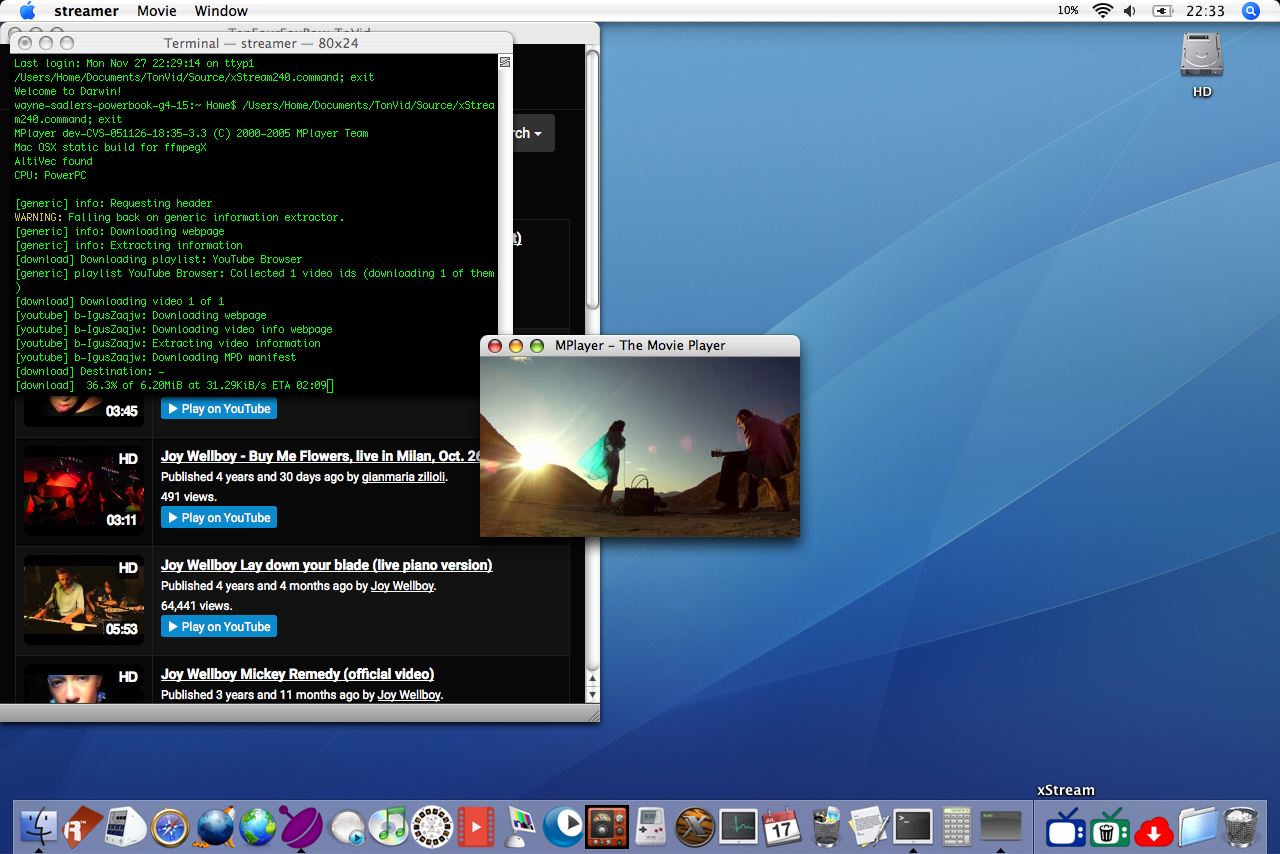Click the red cloud download dock icon

click(x=1153, y=830)
